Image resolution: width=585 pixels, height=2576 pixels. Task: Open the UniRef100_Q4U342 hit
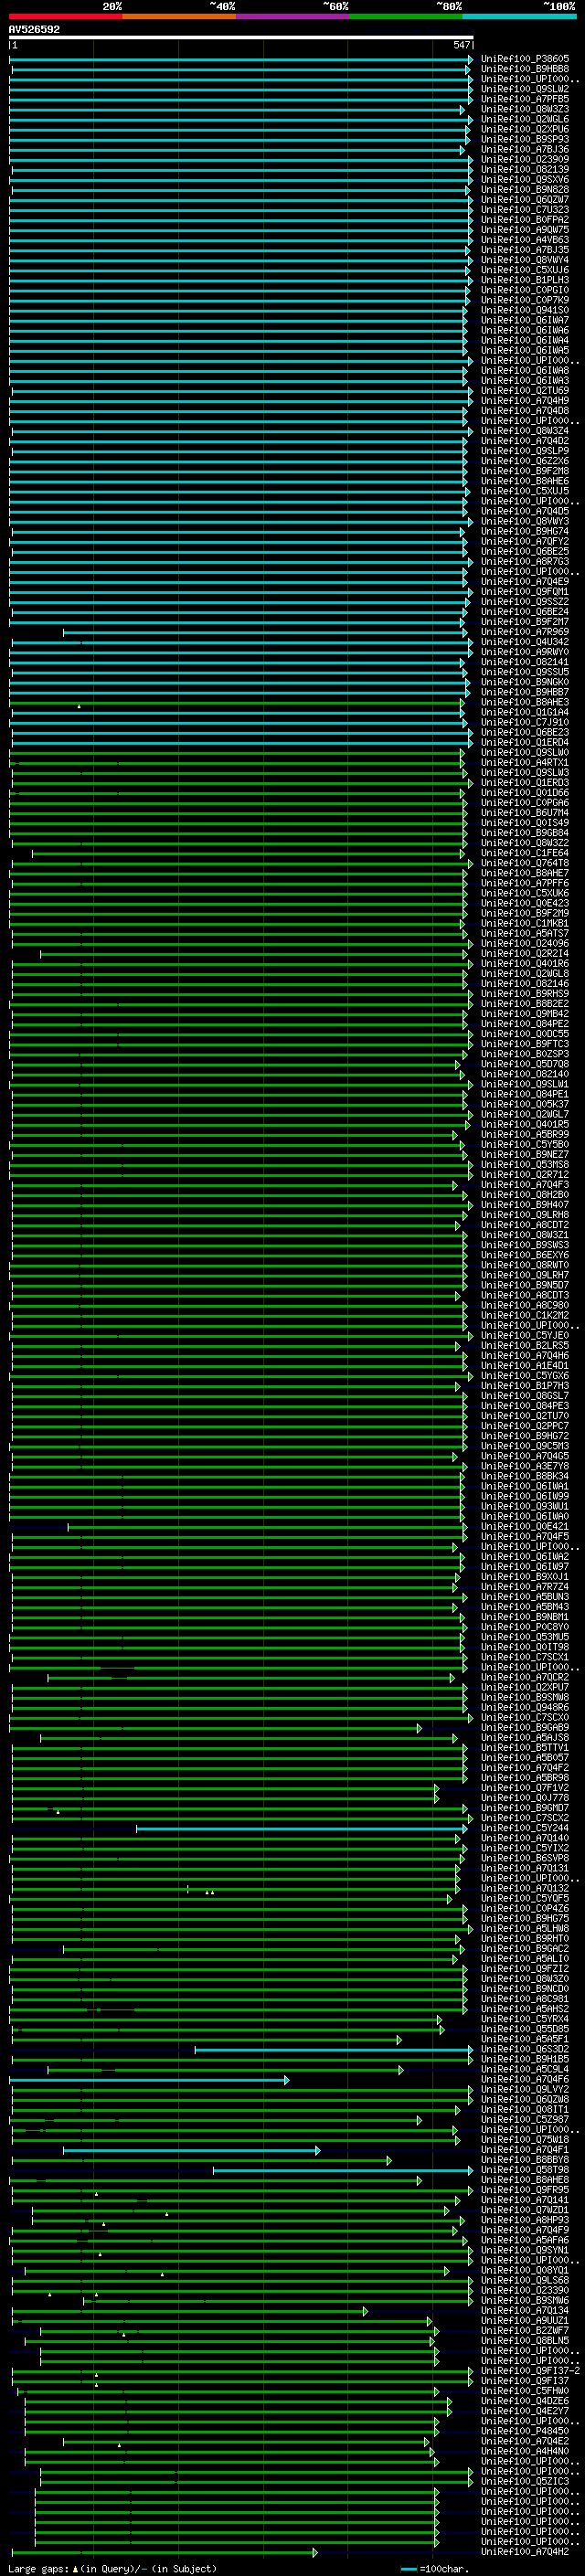point(525,642)
